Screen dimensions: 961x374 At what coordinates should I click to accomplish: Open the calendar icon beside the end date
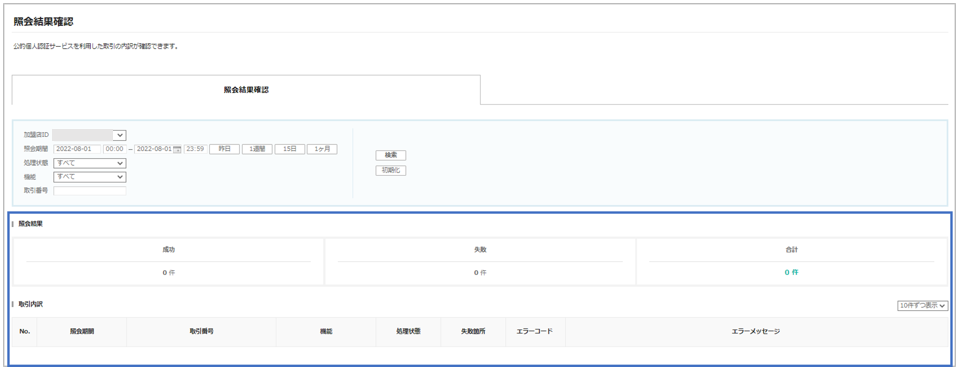[x=177, y=149]
